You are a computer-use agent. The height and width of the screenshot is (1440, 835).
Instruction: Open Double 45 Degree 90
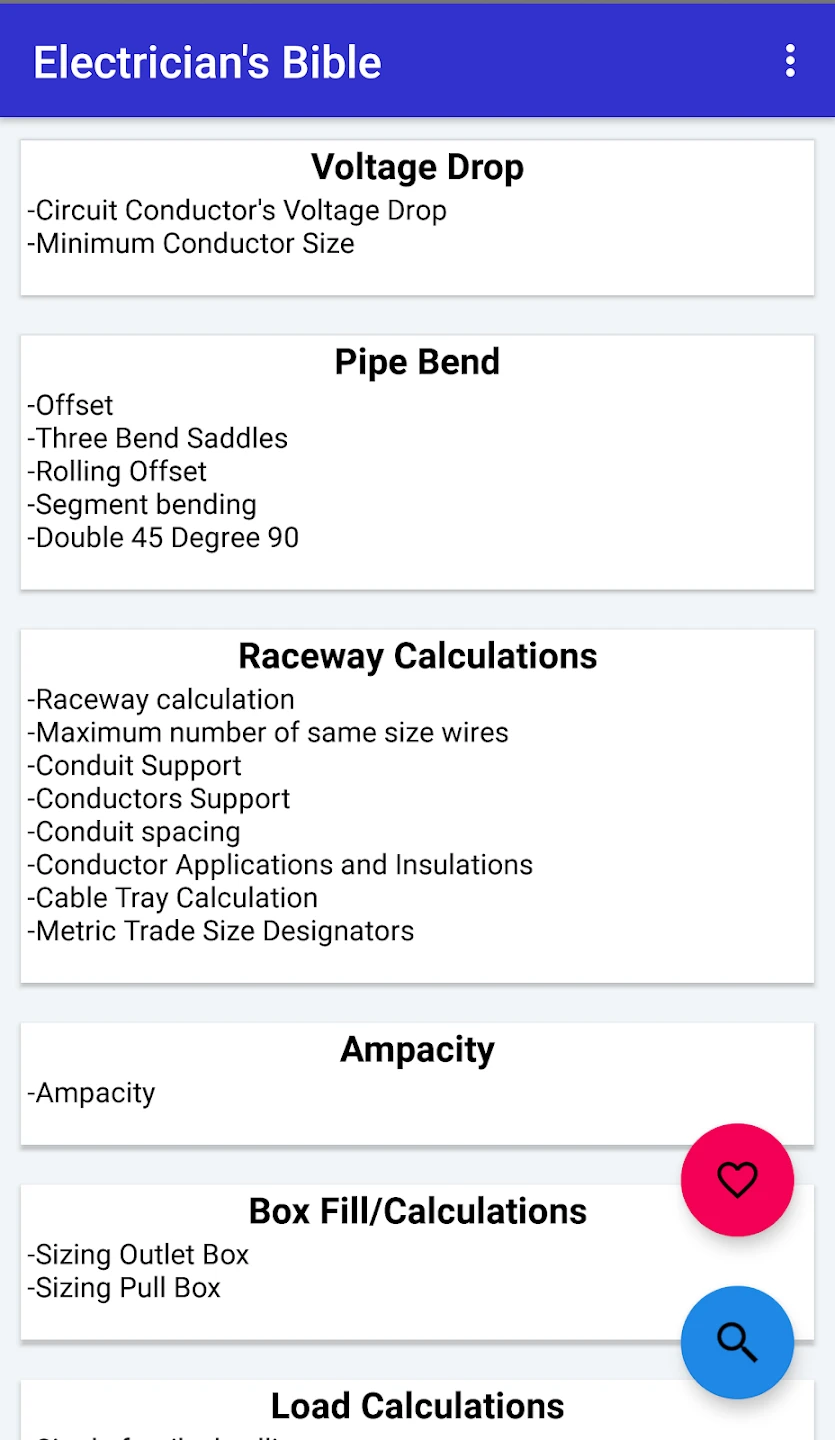(x=163, y=538)
